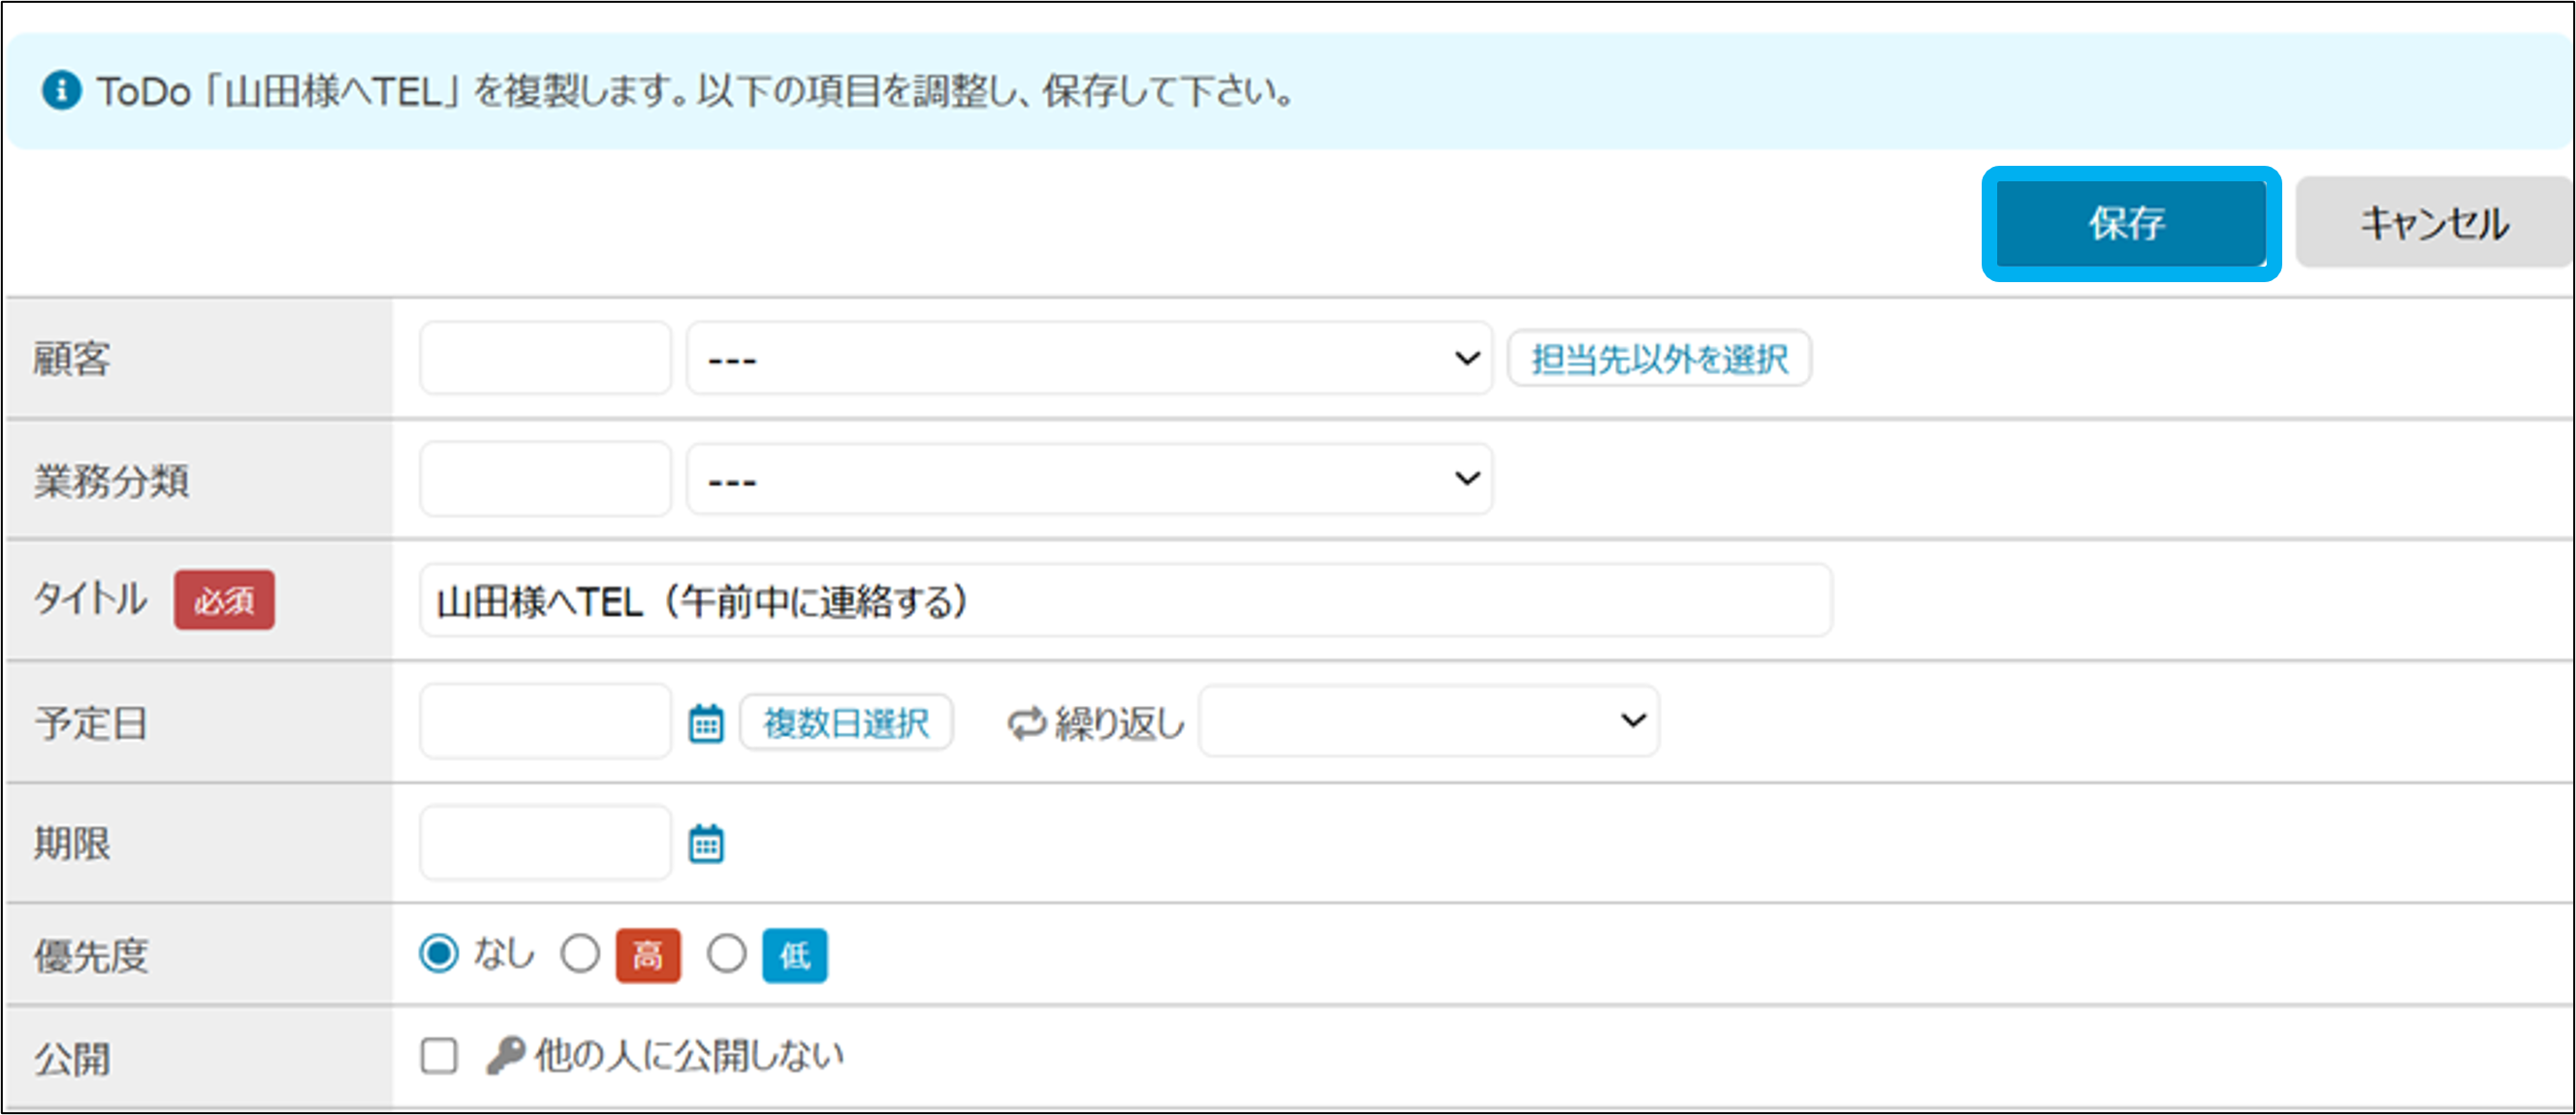Select the 低 priority radio button
Screen dimensions: 2576x1115
click(x=727, y=954)
